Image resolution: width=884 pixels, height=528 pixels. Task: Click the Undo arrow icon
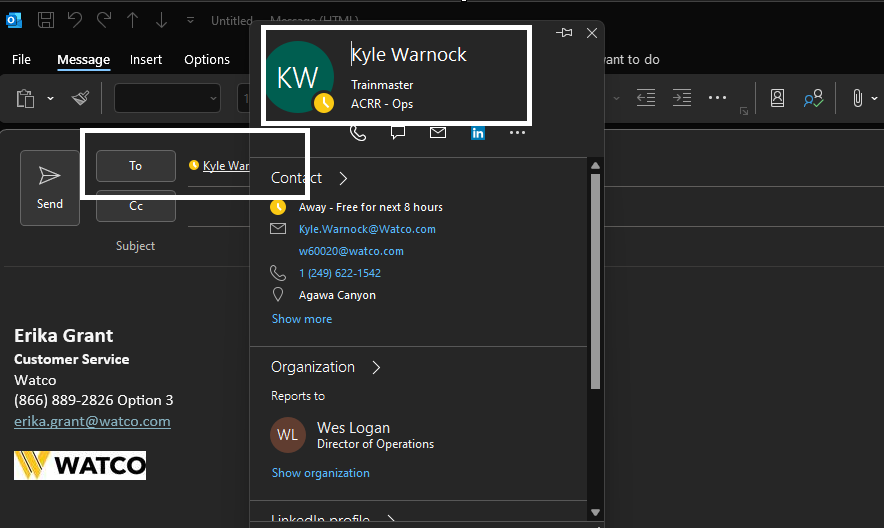(75, 20)
